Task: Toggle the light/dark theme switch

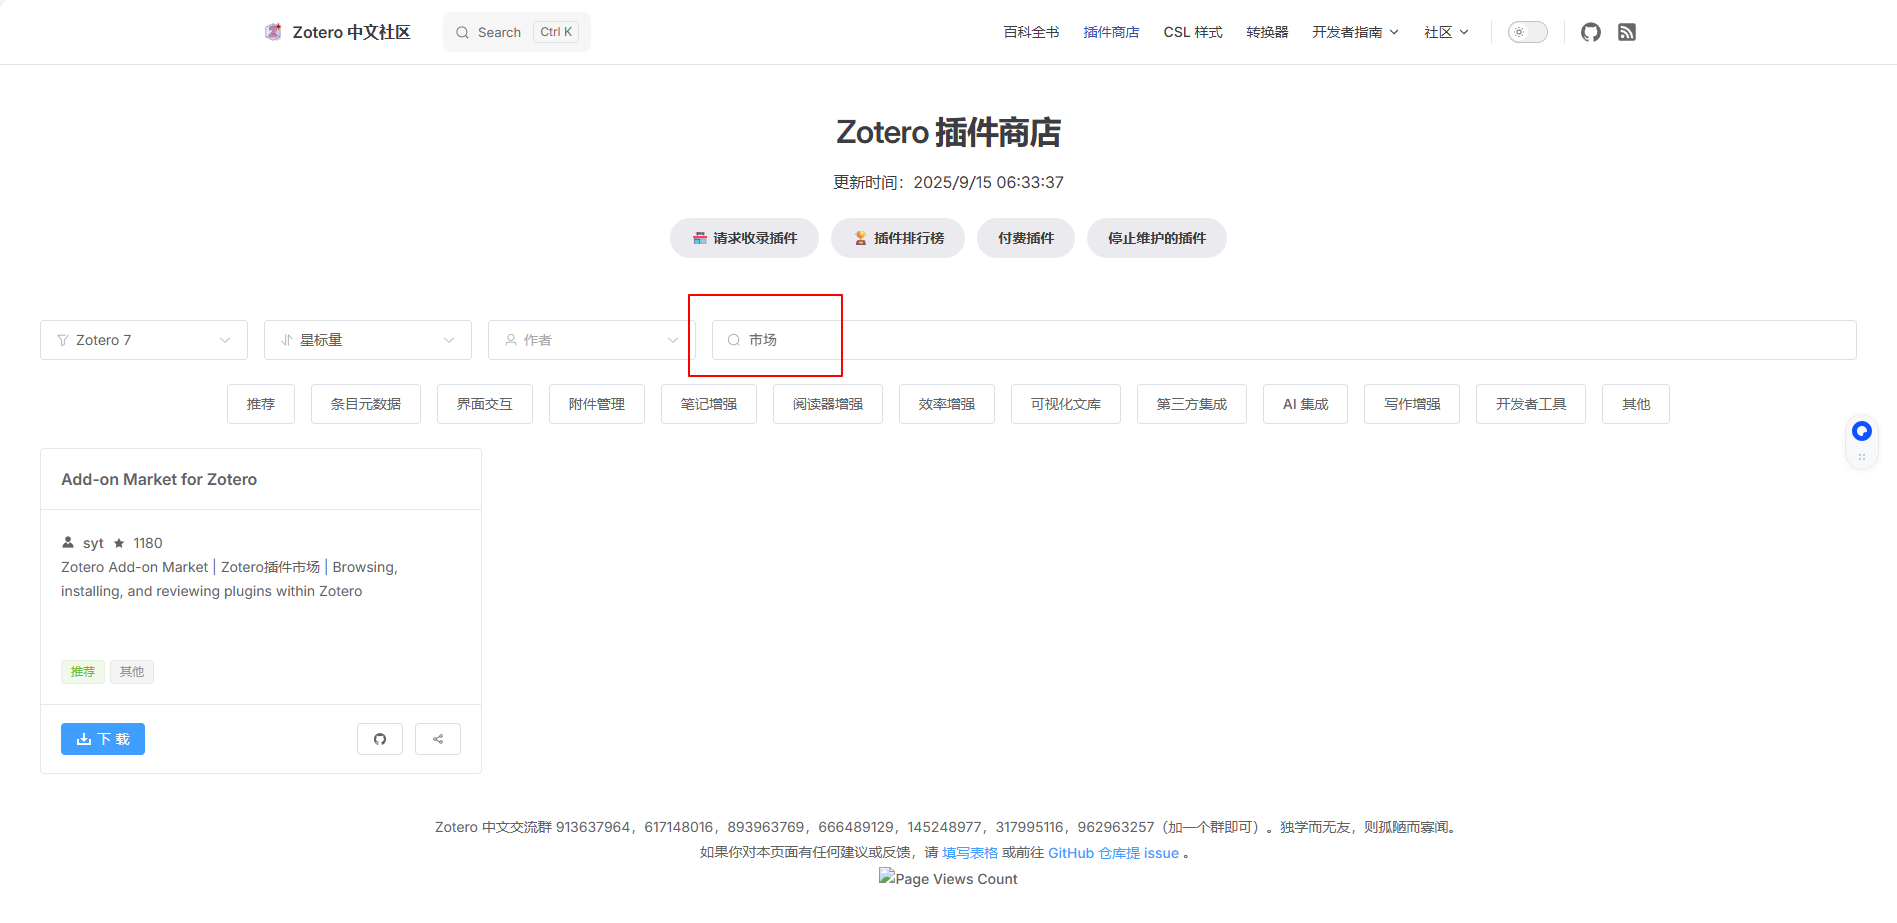Action: pos(1527,32)
